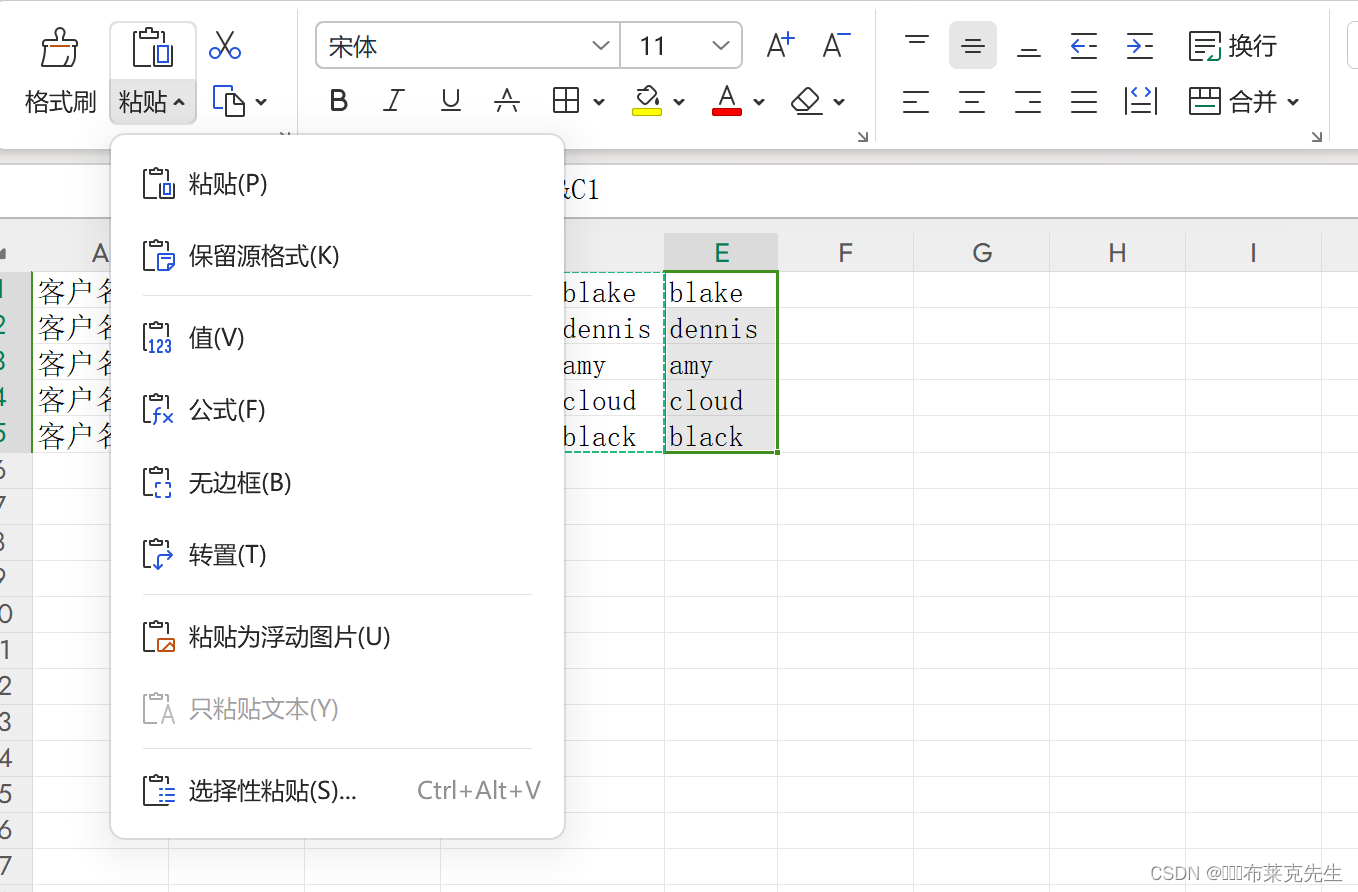Open the font name dropdown 宋体
The height and width of the screenshot is (892, 1358).
(601, 46)
